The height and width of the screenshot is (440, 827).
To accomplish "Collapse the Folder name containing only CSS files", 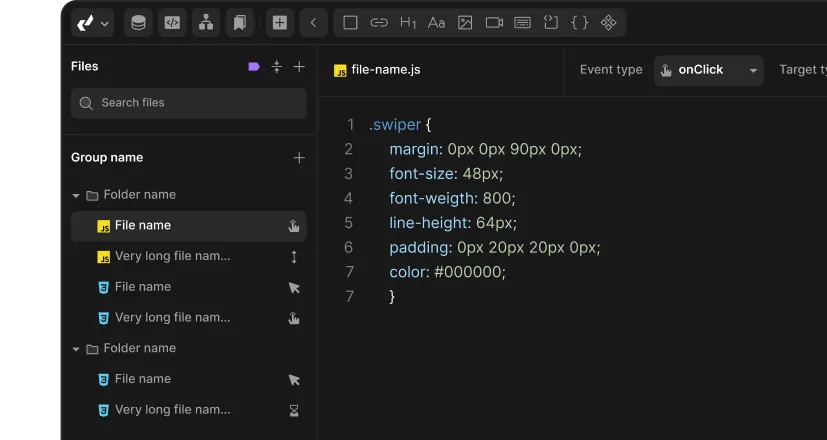I will pyautogui.click(x=75, y=349).
